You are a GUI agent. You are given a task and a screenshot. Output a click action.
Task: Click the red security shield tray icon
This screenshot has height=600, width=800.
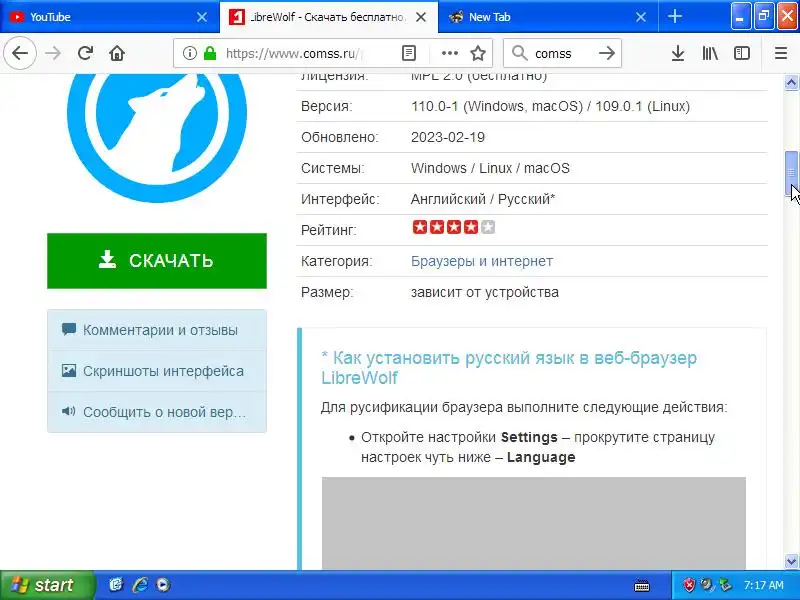(x=689, y=585)
